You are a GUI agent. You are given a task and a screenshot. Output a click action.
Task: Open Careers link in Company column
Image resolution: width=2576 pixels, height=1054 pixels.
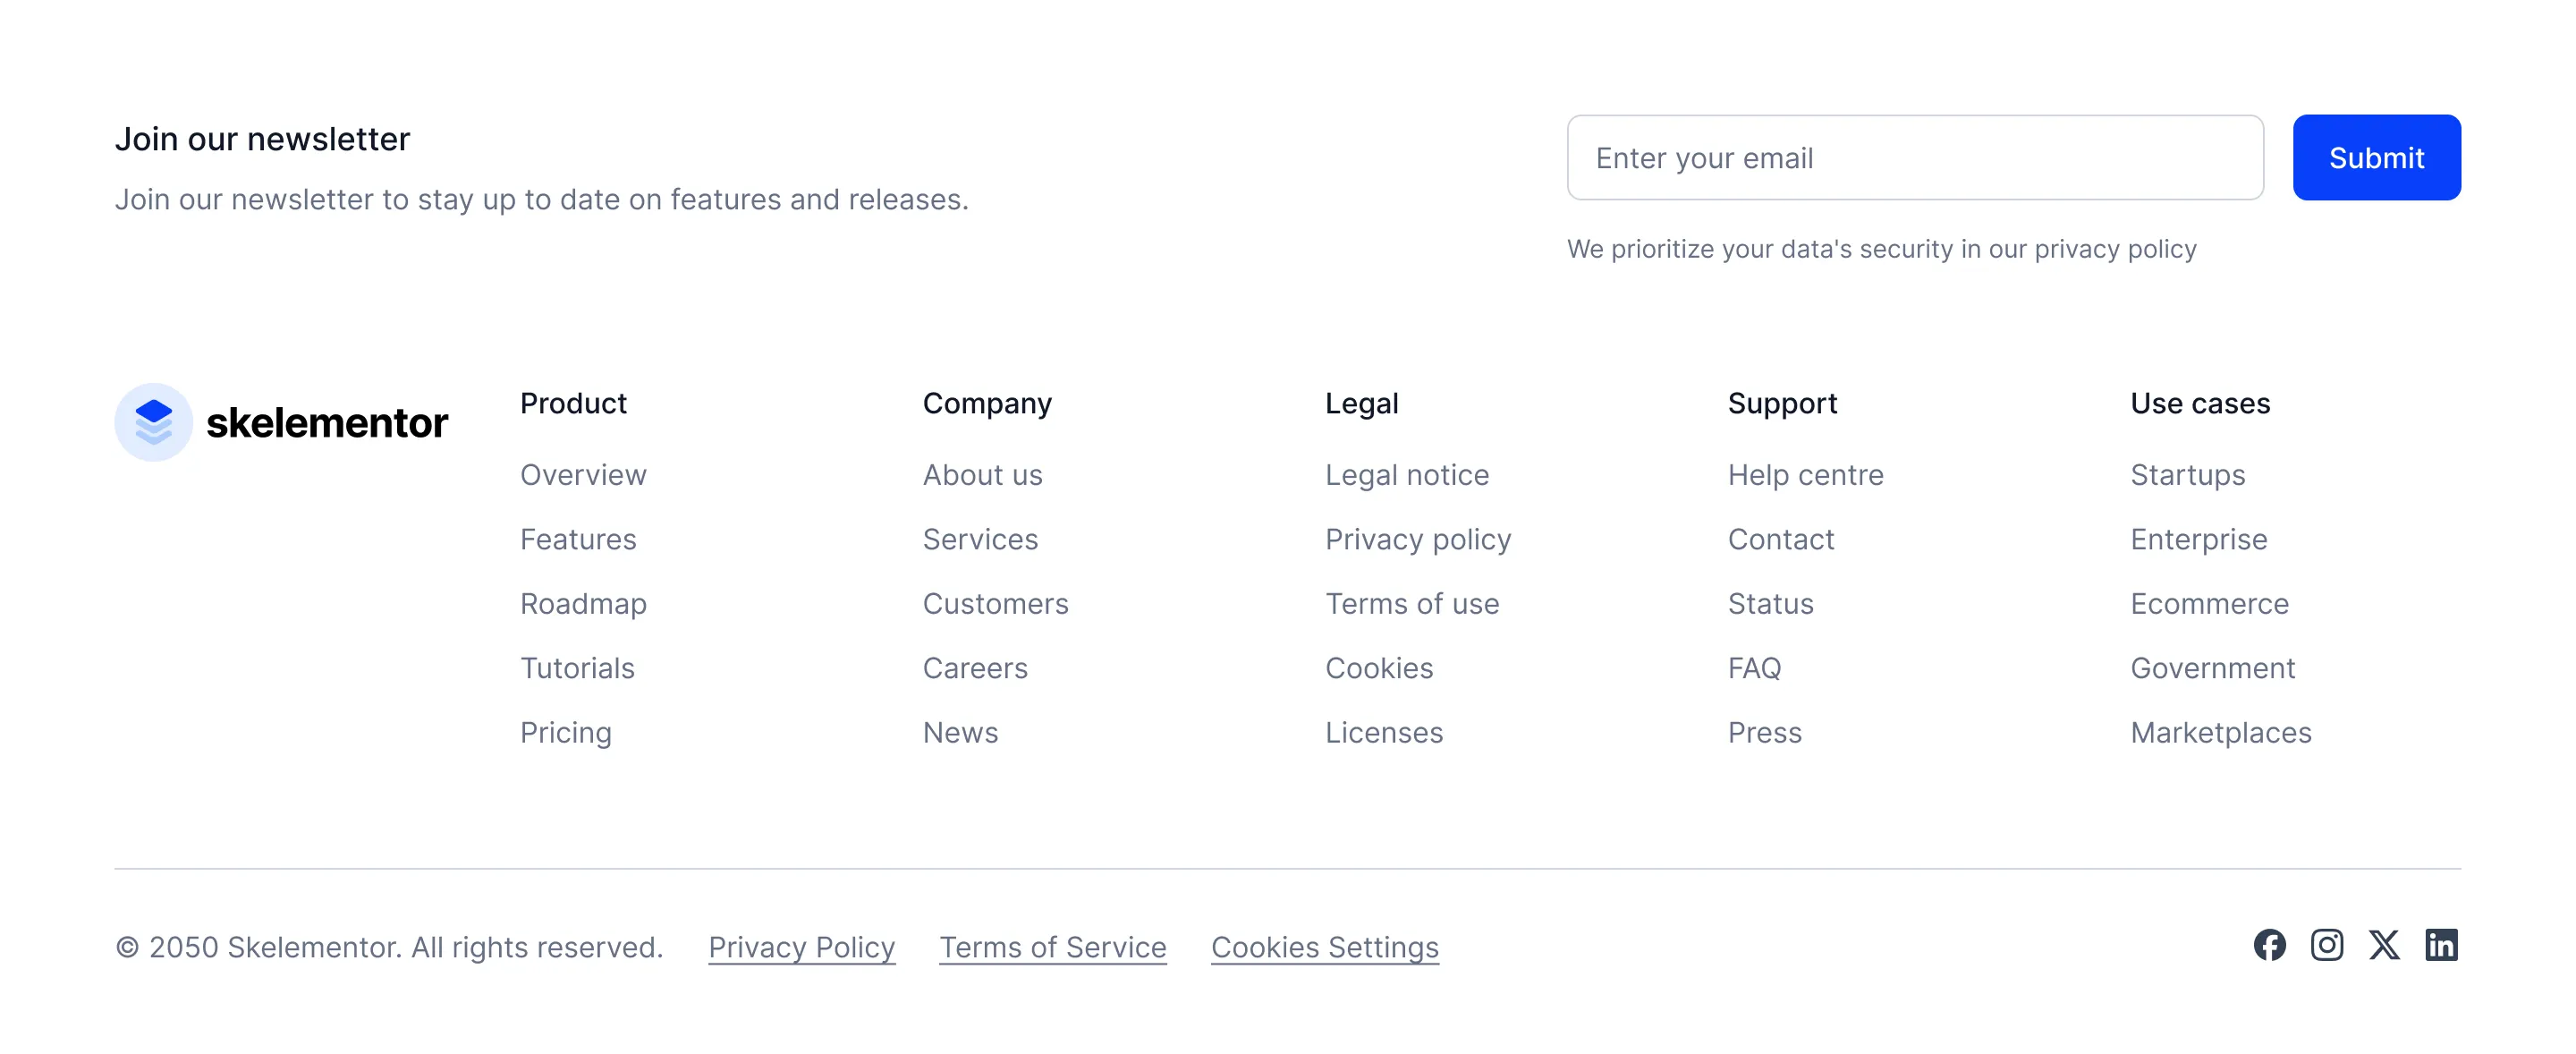tap(974, 668)
